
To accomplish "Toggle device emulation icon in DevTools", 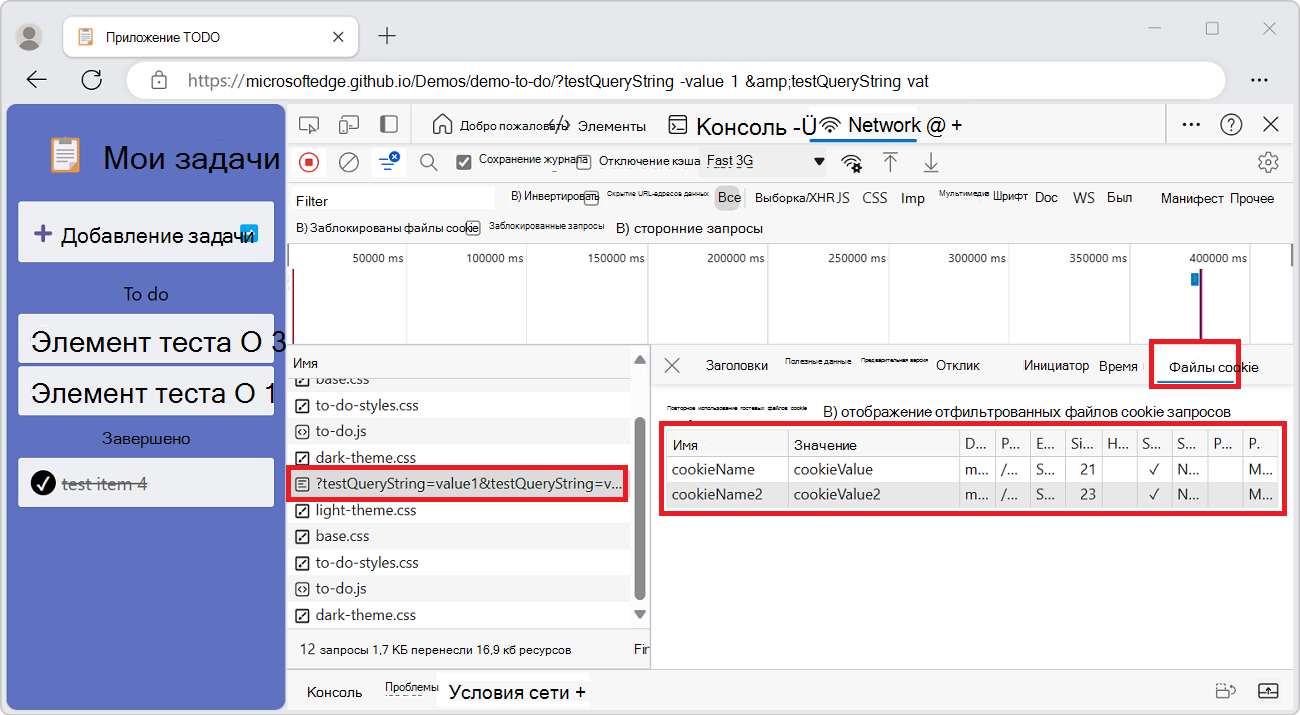I will pyautogui.click(x=348, y=125).
